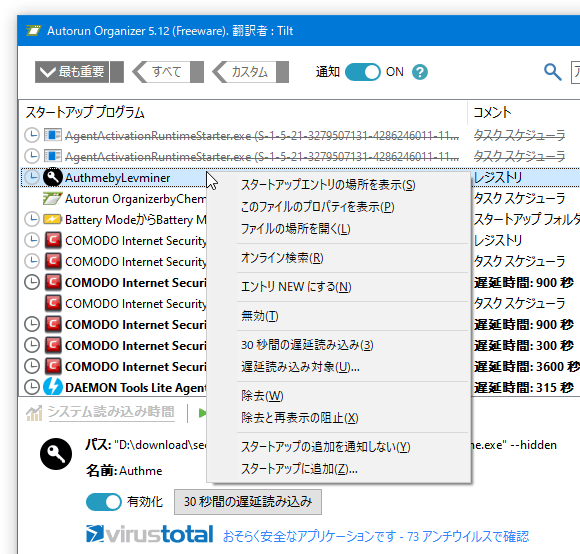Click the clock icon on Battery Mode row
Image resolution: width=580 pixels, height=554 pixels.
pos(32,219)
